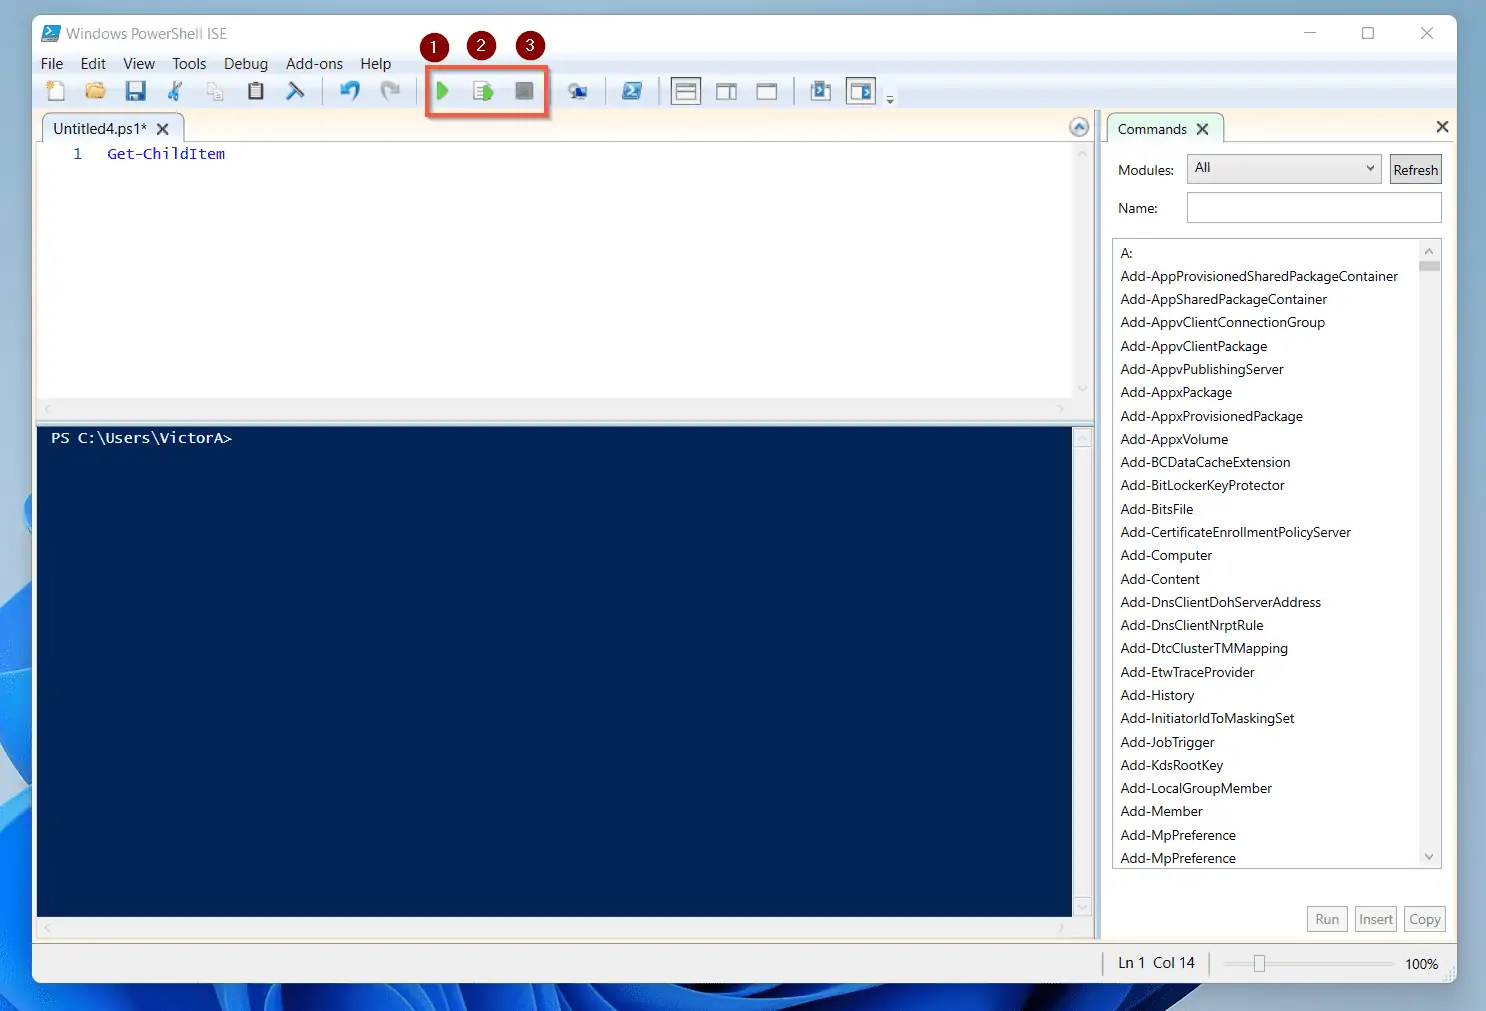Click the Commands list scroll-up arrow
Screen dimensions: 1486x1011
pyautogui.click(x=1429, y=251)
